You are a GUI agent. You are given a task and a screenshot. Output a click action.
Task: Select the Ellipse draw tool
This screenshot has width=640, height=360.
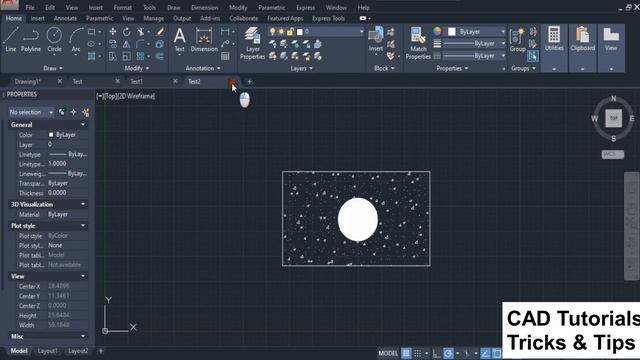[x=91, y=44]
